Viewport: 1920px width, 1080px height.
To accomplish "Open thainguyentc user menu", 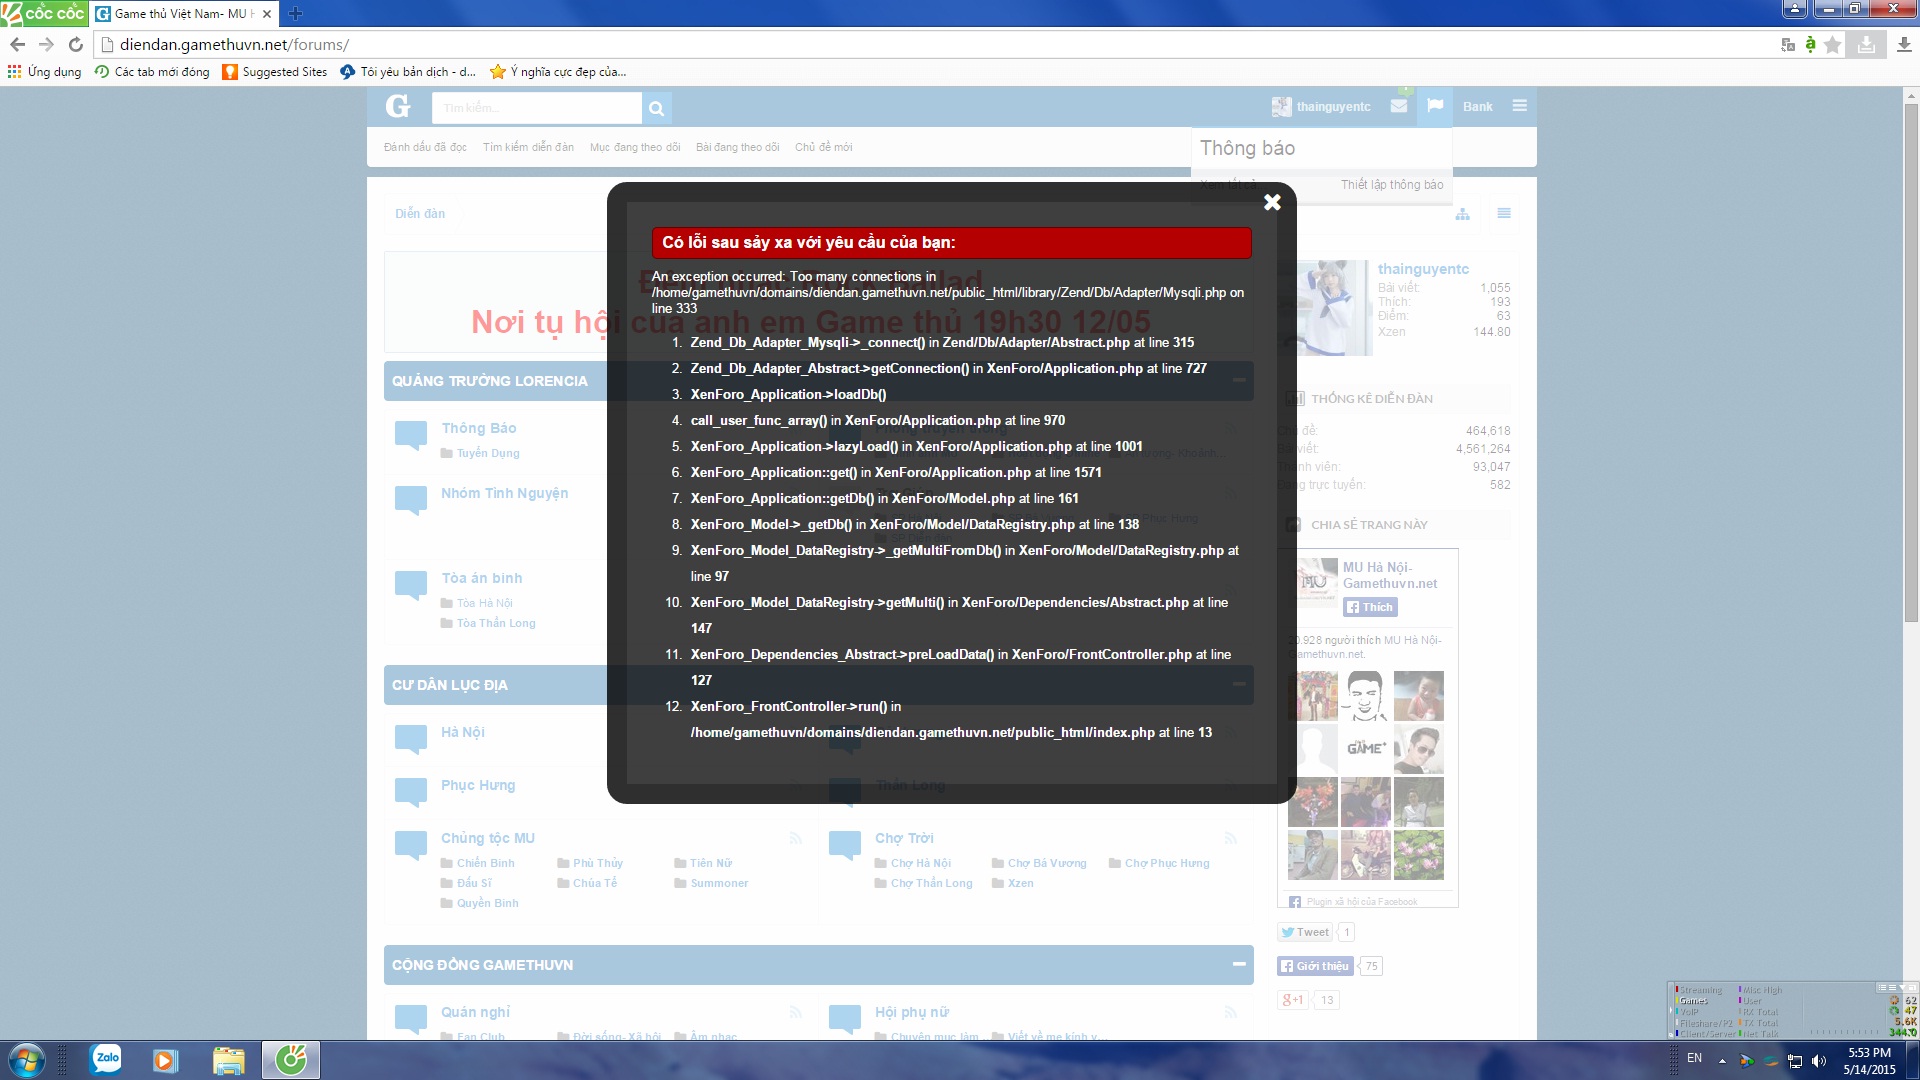I will coord(1321,107).
